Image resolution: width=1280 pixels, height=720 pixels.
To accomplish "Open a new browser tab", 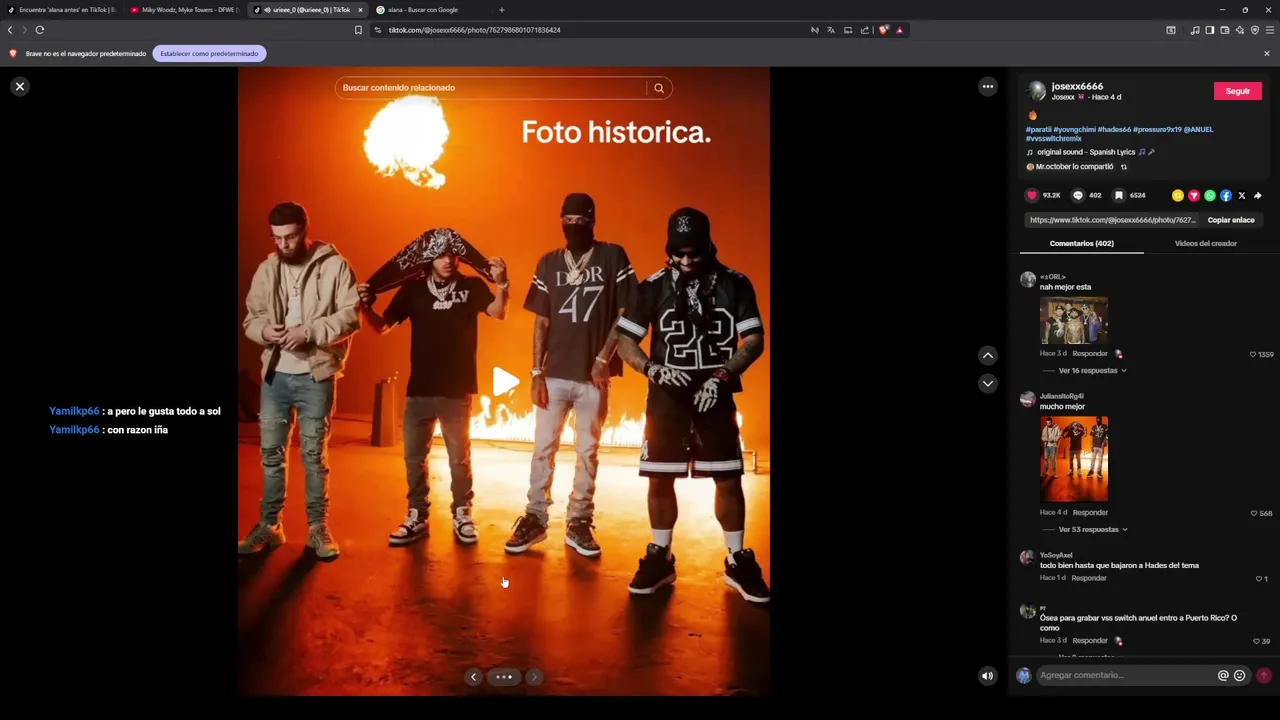I will coord(502,10).
